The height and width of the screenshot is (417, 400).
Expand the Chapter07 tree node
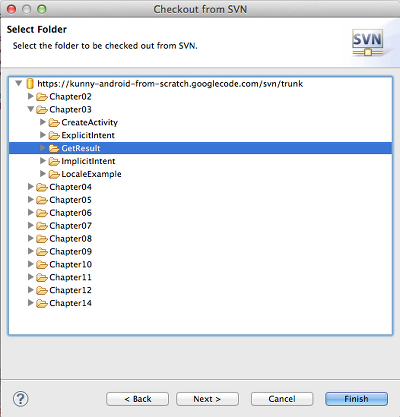(x=30, y=225)
